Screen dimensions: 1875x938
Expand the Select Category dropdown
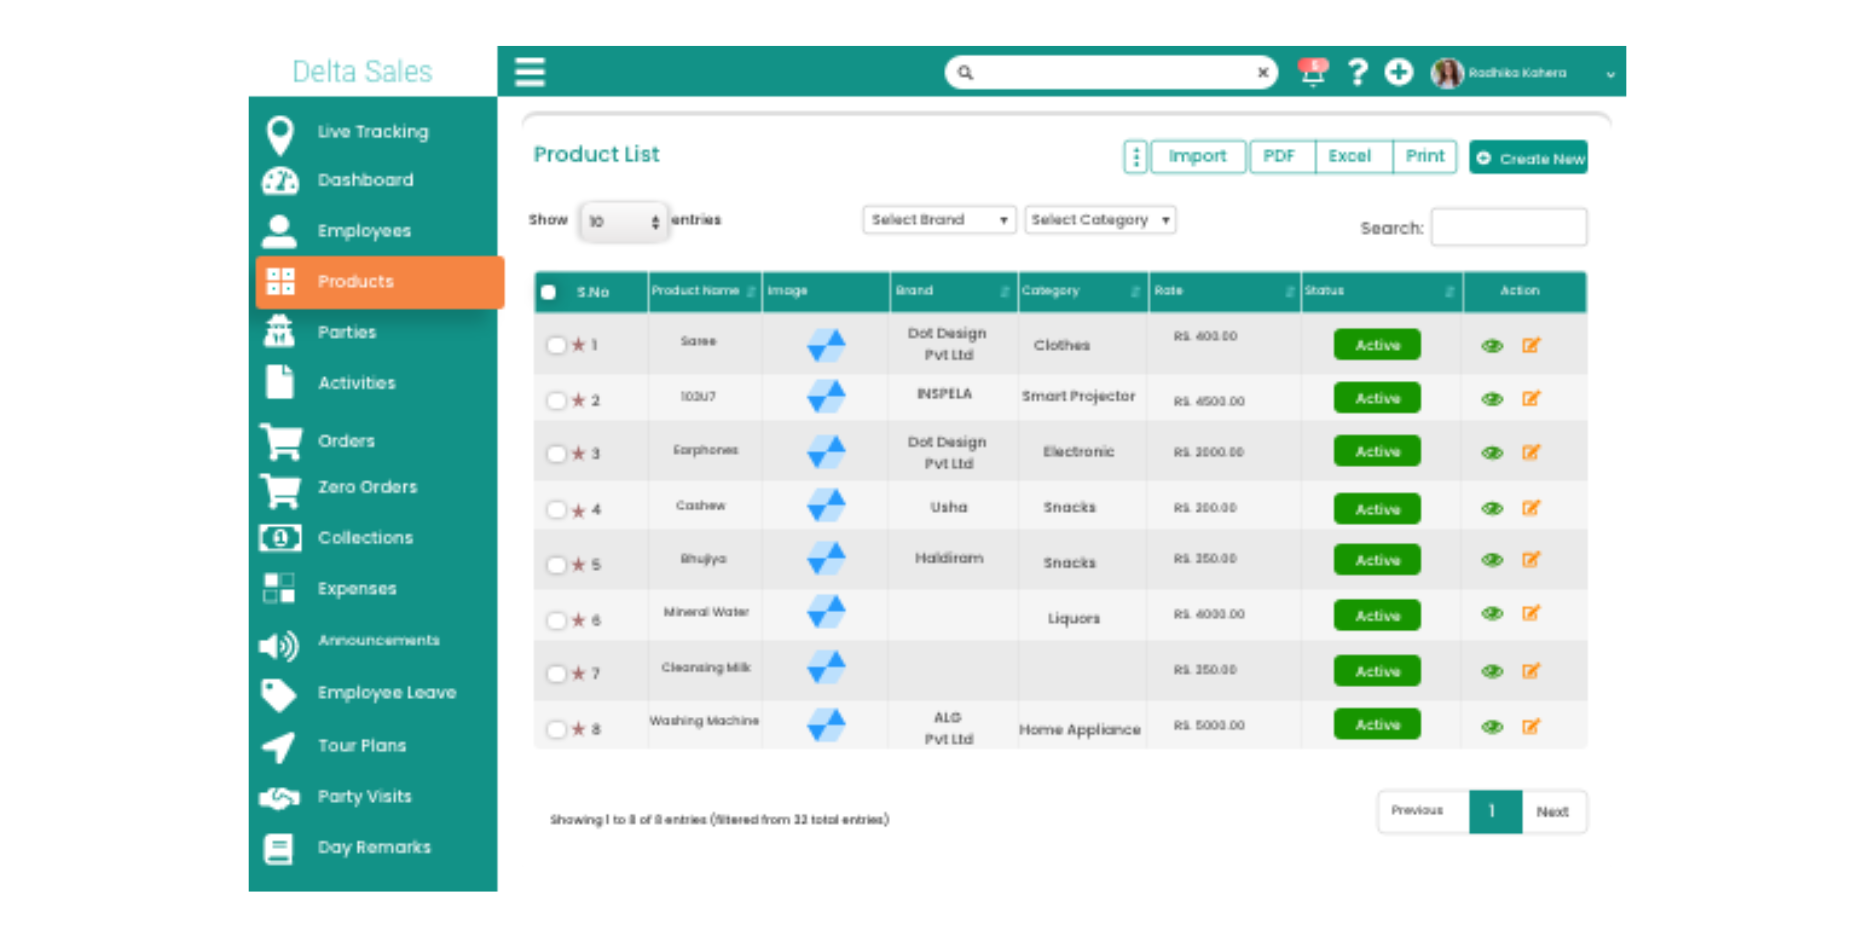1099,220
